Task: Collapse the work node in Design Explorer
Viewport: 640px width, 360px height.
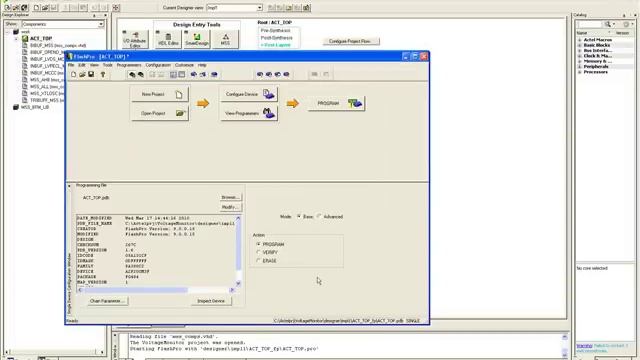Action: [x=9, y=31]
